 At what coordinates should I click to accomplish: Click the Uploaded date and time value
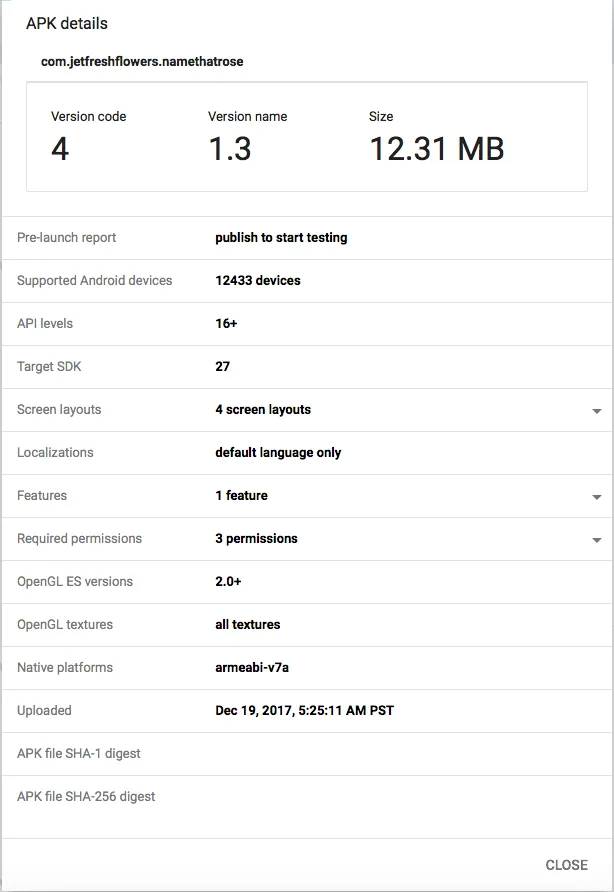[305, 710]
